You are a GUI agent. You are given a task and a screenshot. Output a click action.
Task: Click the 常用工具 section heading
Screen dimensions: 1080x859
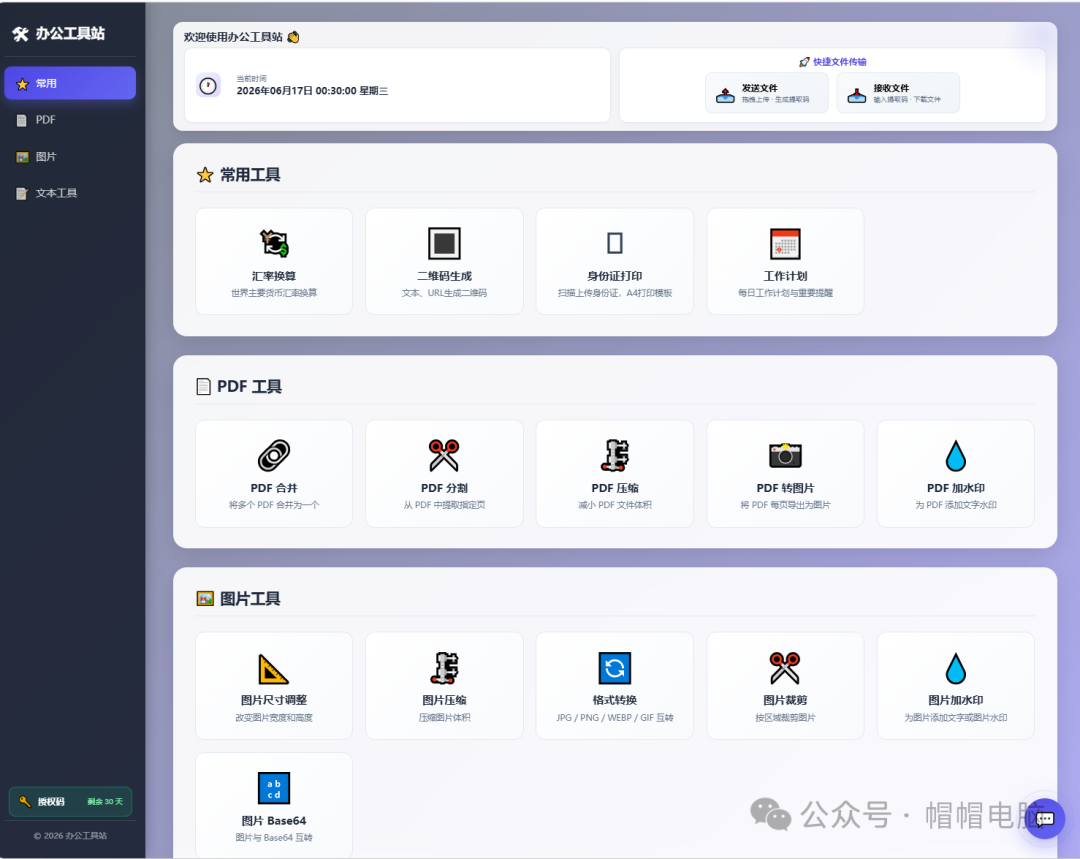coord(249,175)
